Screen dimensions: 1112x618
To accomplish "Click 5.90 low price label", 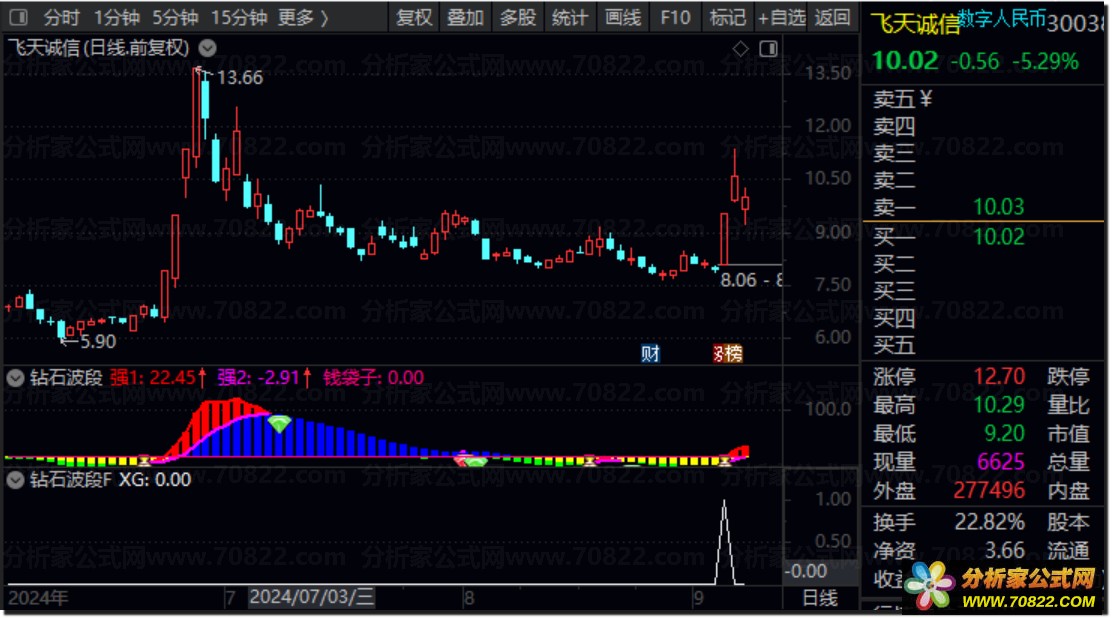I will click(x=98, y=341).
